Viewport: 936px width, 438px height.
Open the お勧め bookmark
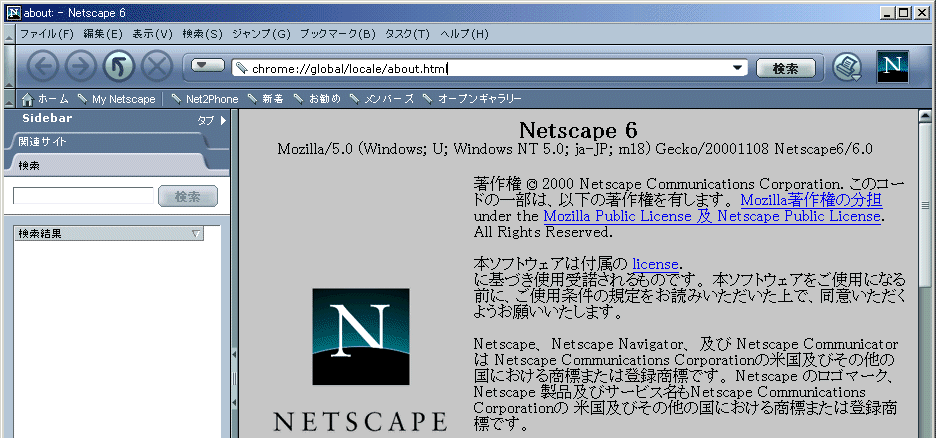(317, 99)
